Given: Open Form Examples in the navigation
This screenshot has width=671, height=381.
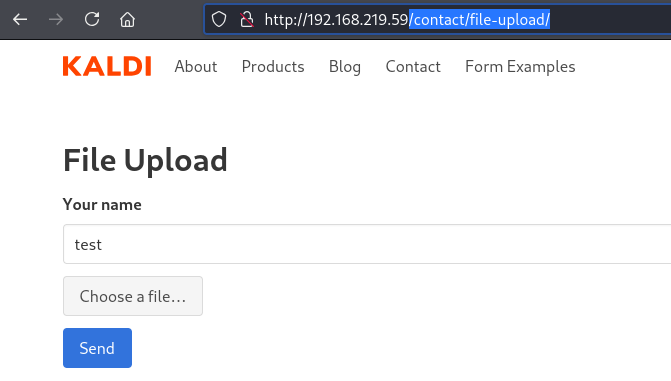Looking at the screenshot, I should click(x=520, y=67).
